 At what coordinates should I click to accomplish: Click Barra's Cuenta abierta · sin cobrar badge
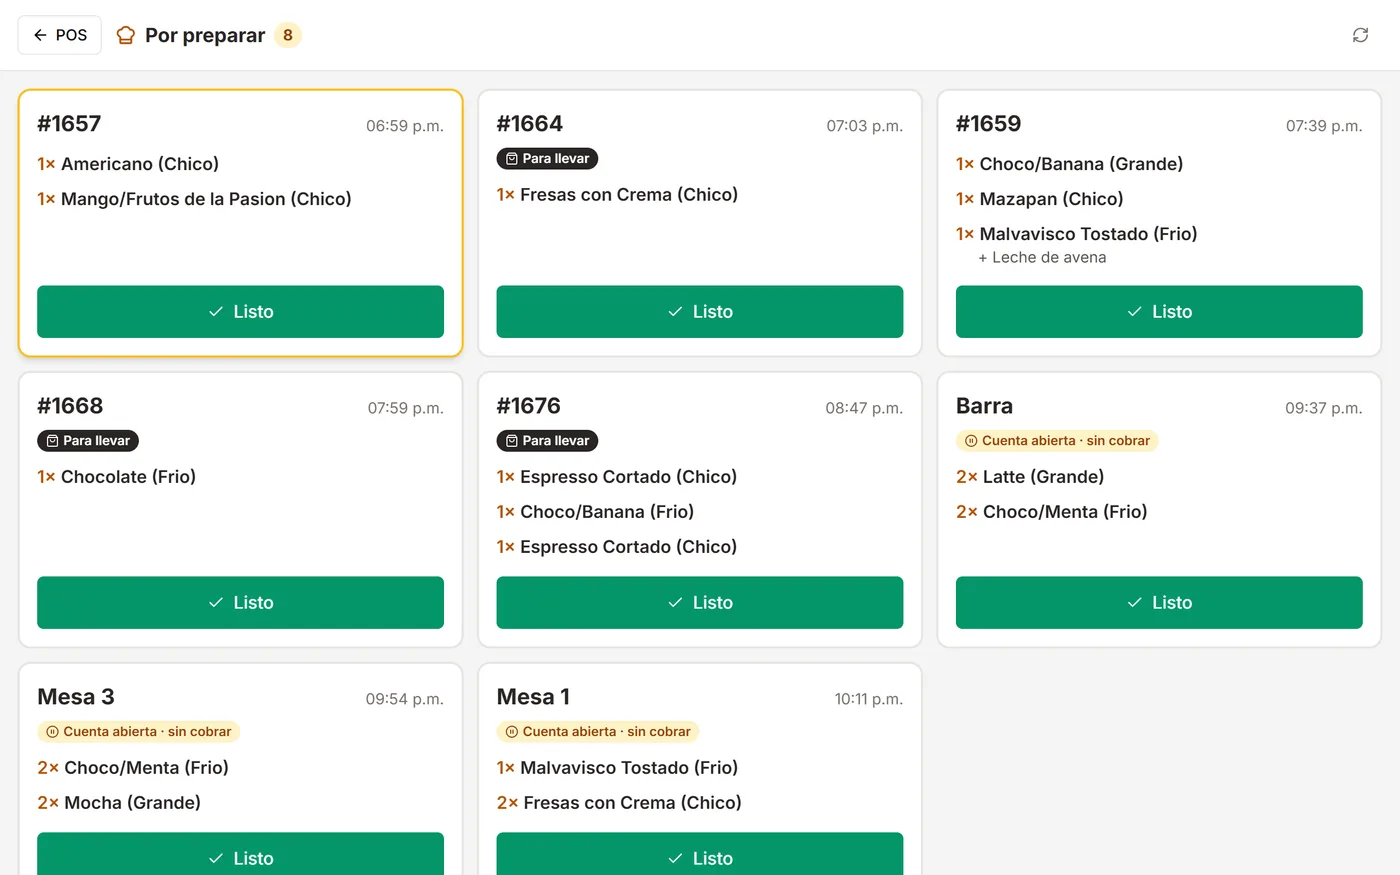point(1057,441)
